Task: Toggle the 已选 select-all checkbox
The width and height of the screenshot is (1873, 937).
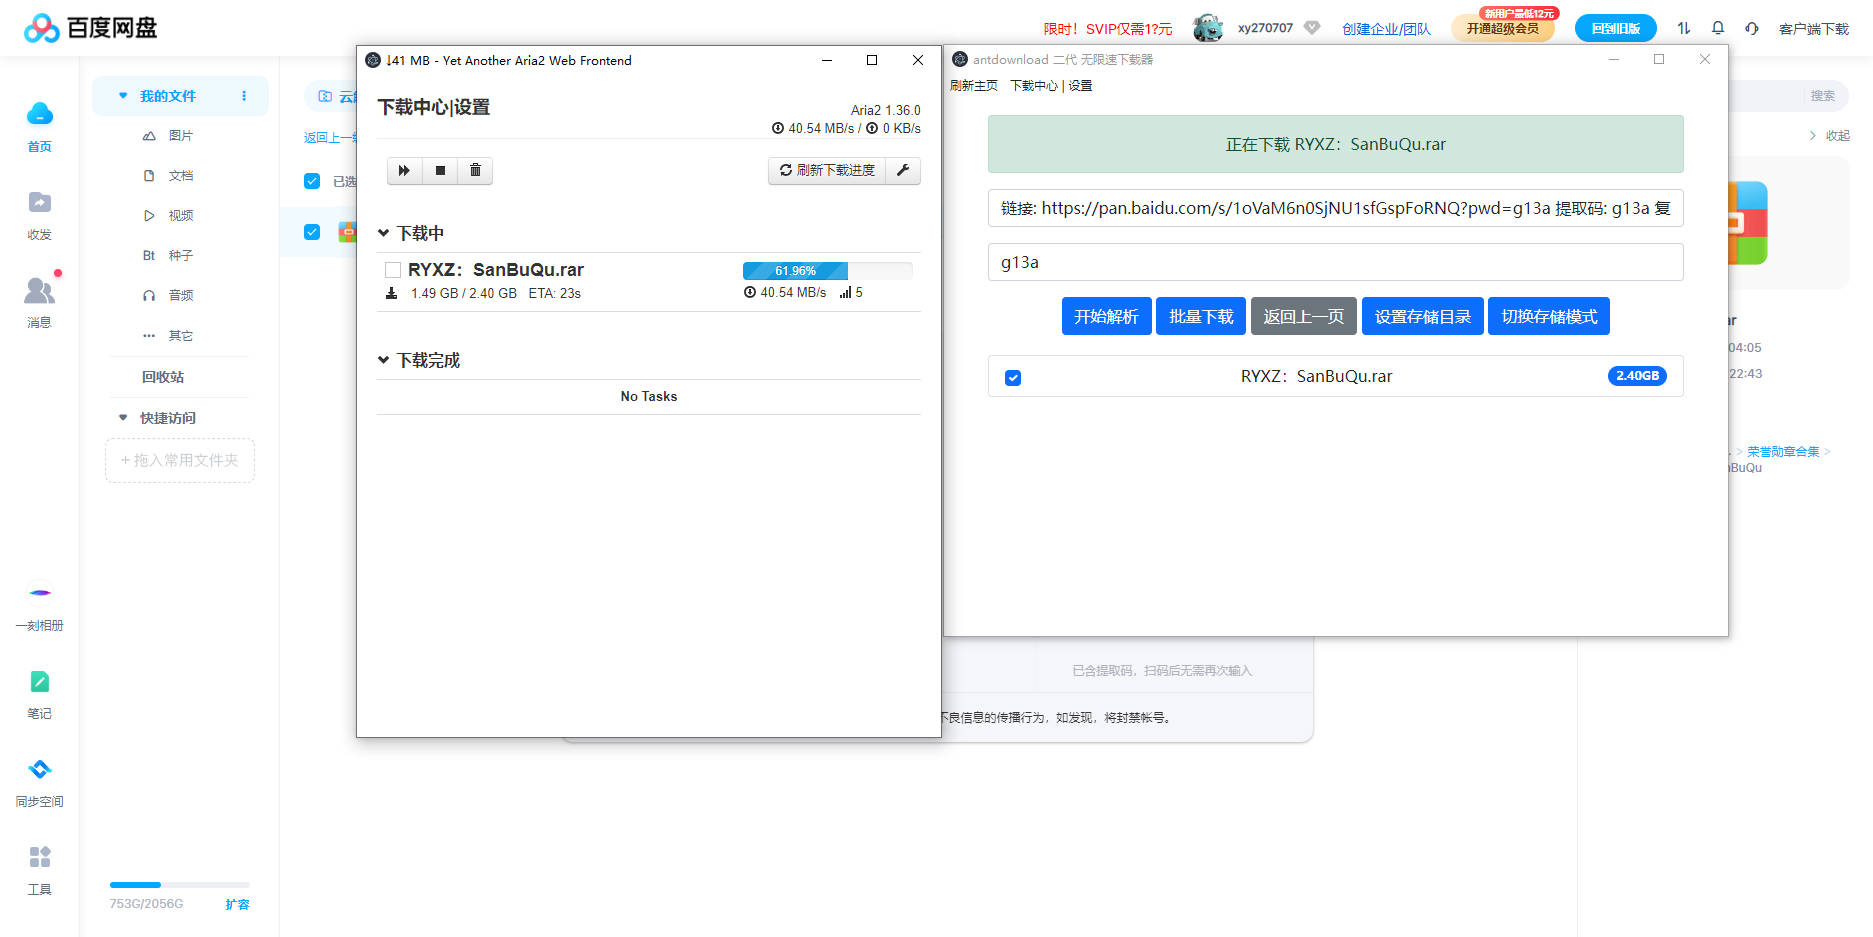Action: 312,181
